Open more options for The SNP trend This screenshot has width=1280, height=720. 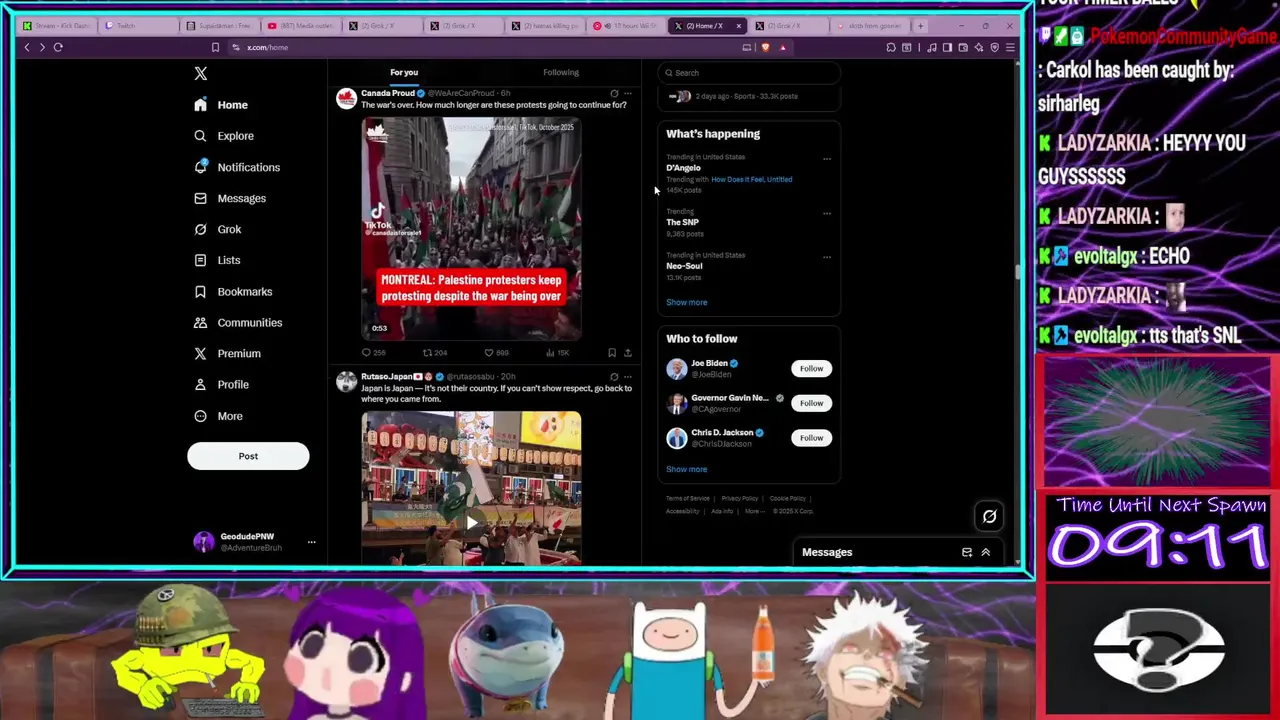coord(827,213)
